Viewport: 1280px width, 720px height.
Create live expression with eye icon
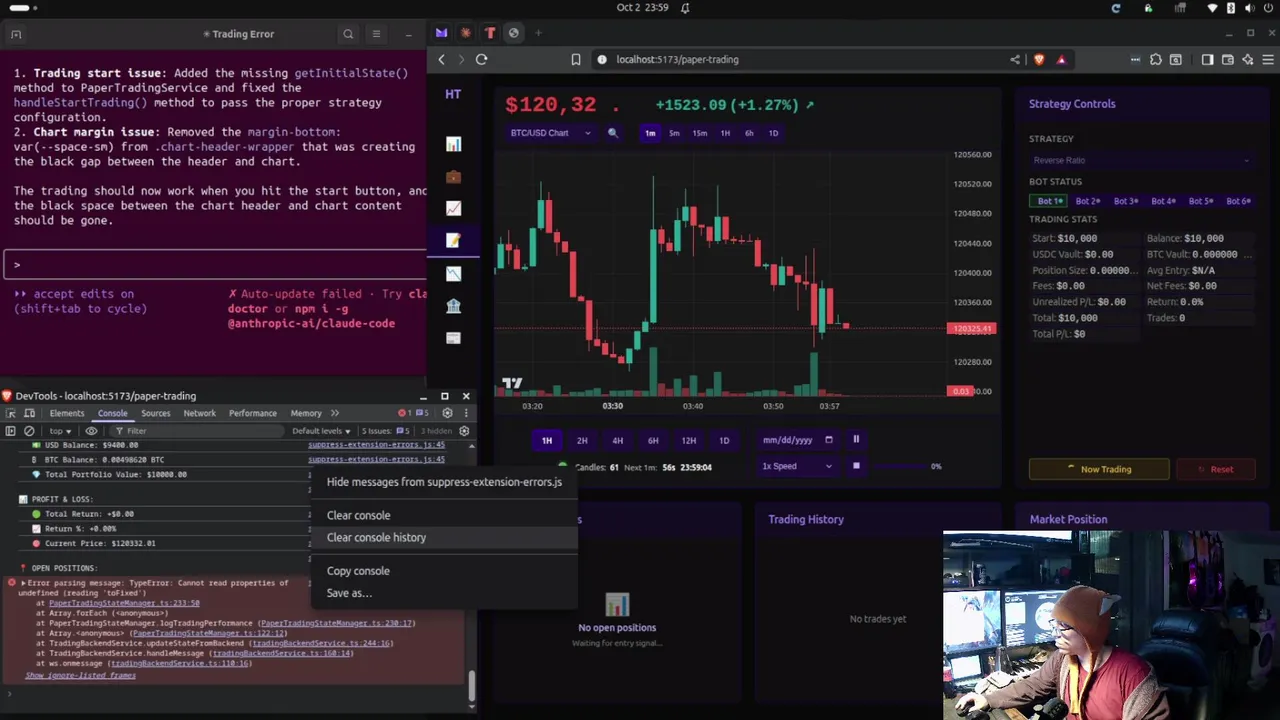91,431
